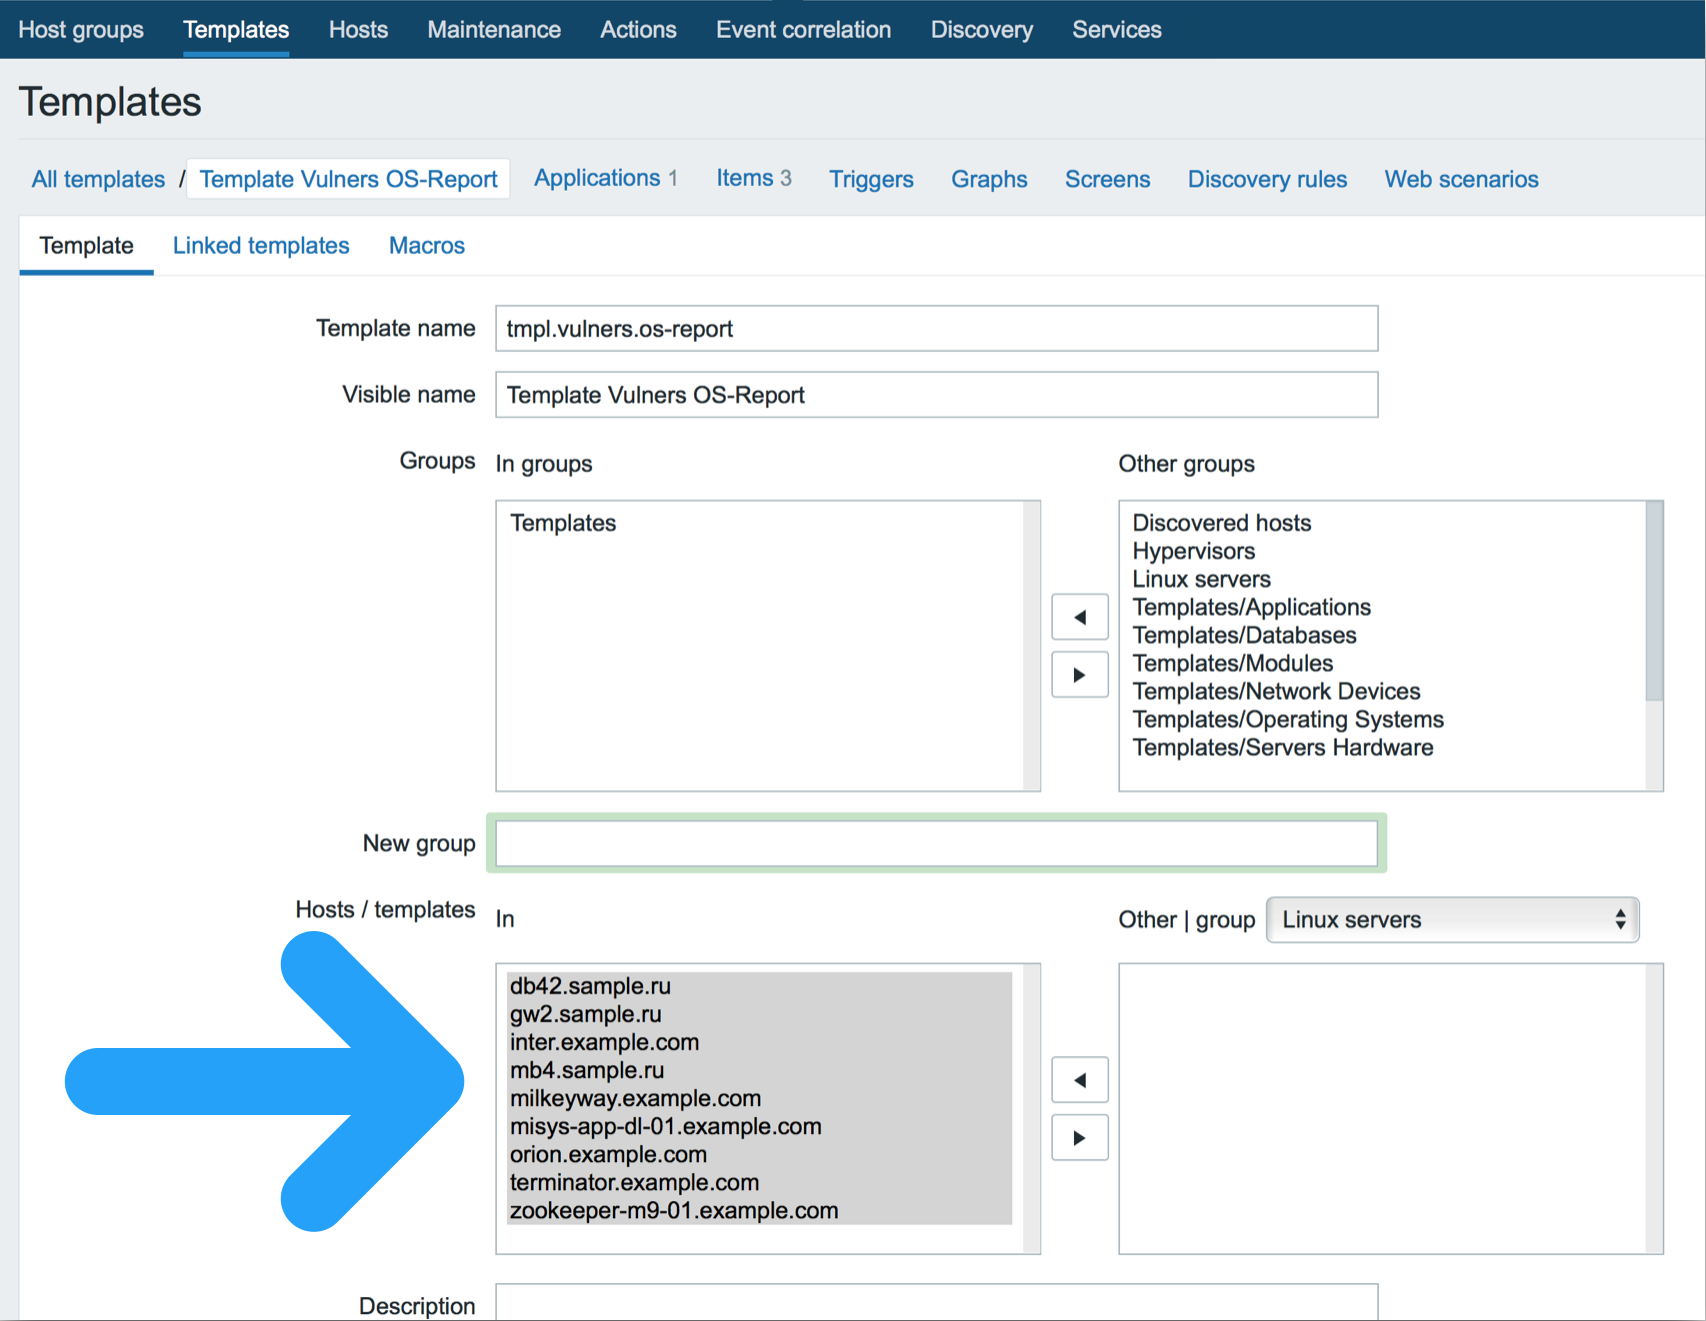Image resolution: width=1706 pixels, height=1321 pixels.
Task: Open the Event correlation menu
Action: tap(802, 29)
